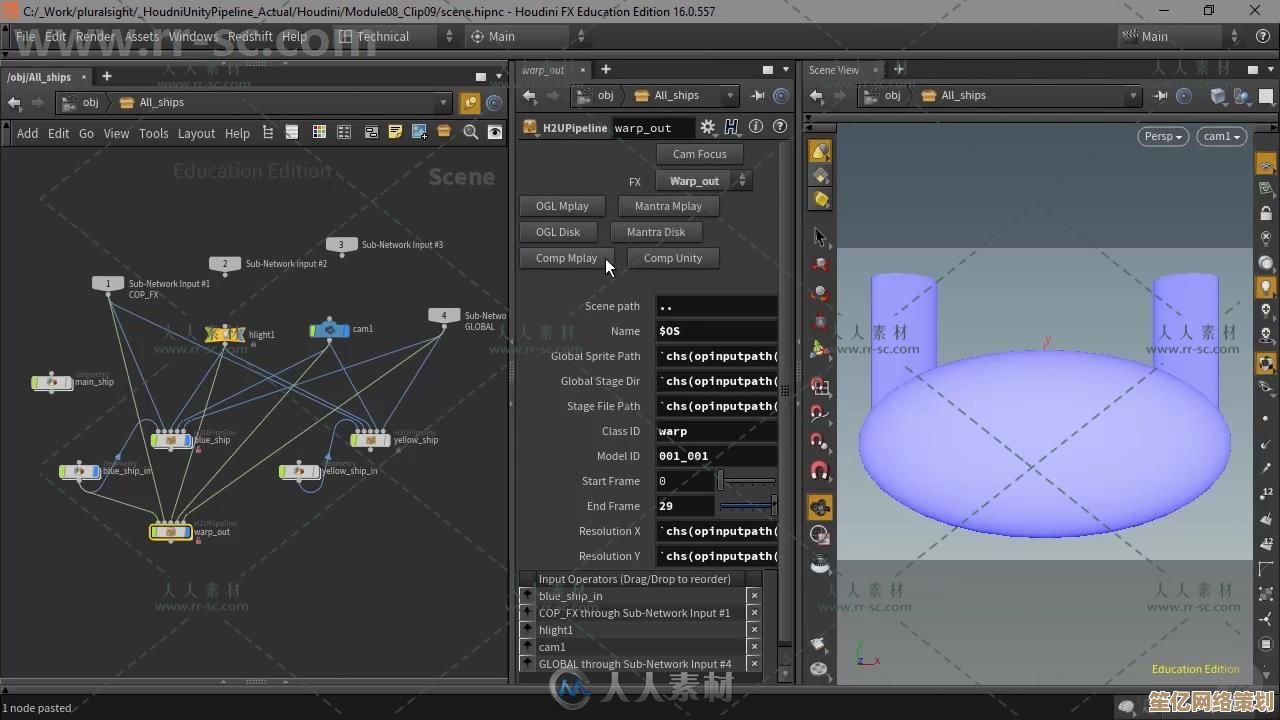The image size is (1280, 720).
Task: Toggle the pin icon in parameter pane
Action: tap(758, 96)
